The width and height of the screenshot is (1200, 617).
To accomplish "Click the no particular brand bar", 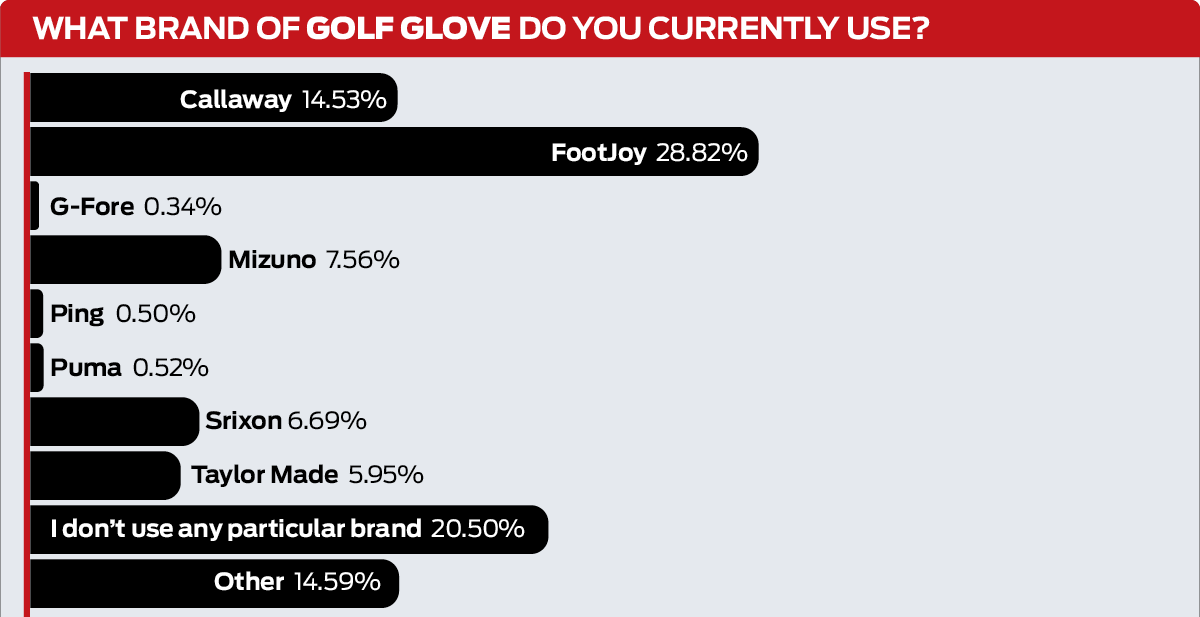I will (x=289, y=529).
